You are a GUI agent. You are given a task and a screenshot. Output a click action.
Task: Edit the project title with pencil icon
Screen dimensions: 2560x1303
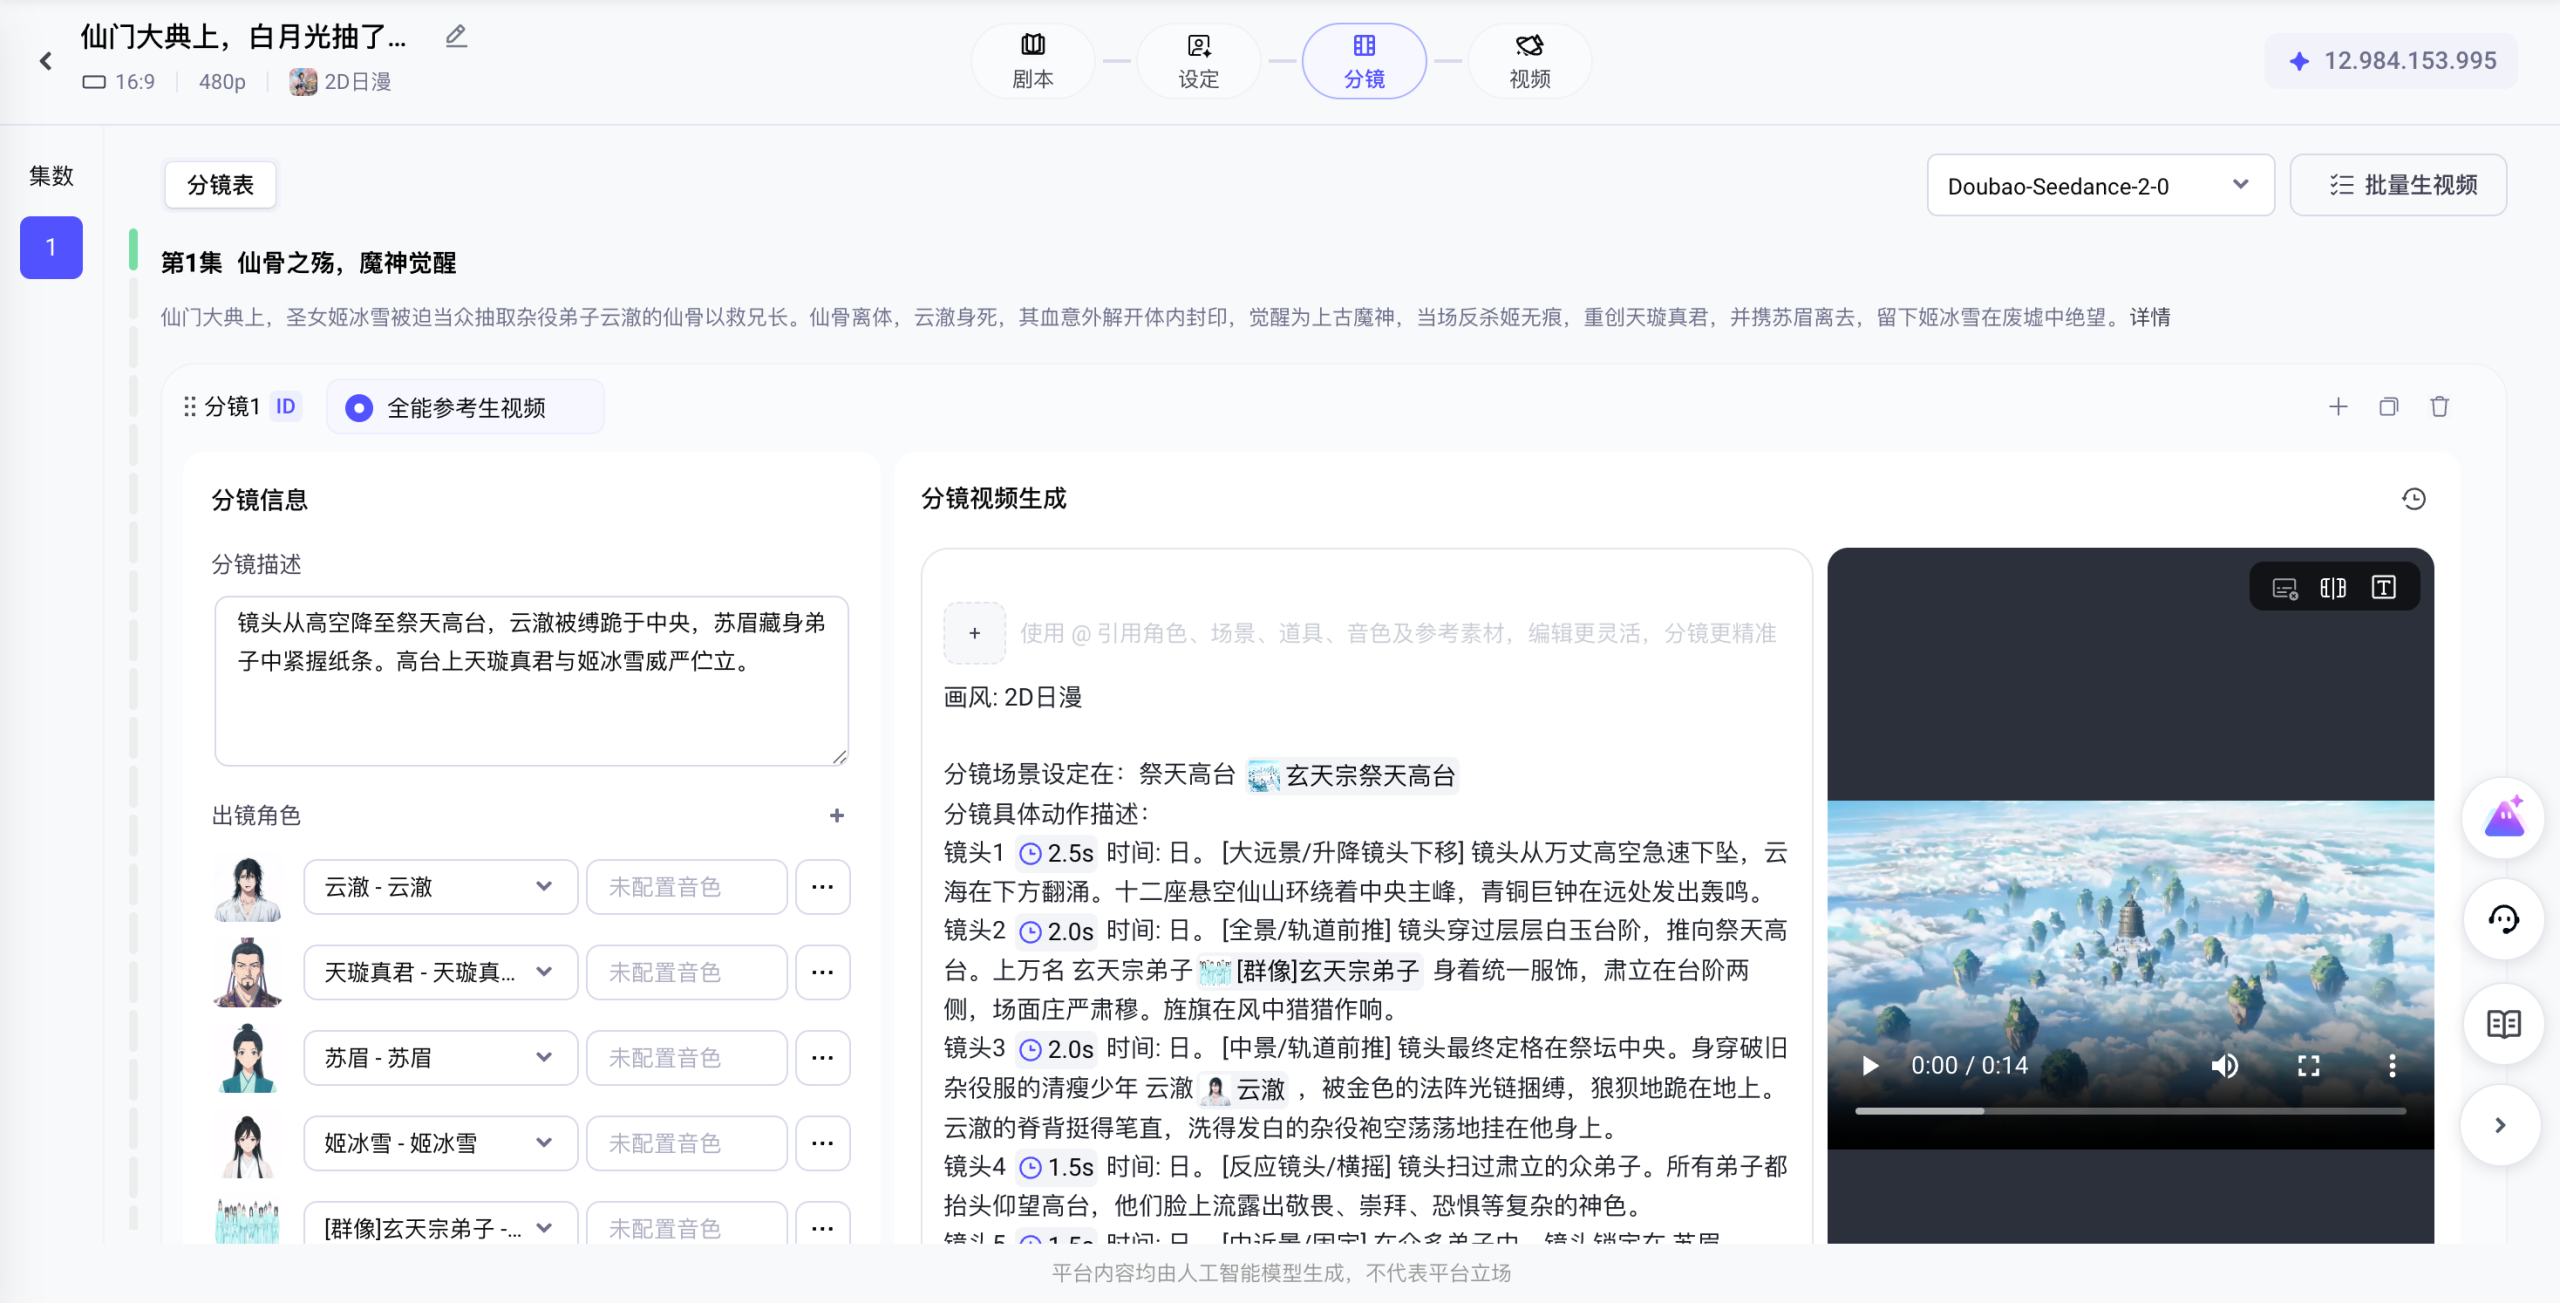coord(456,37)
